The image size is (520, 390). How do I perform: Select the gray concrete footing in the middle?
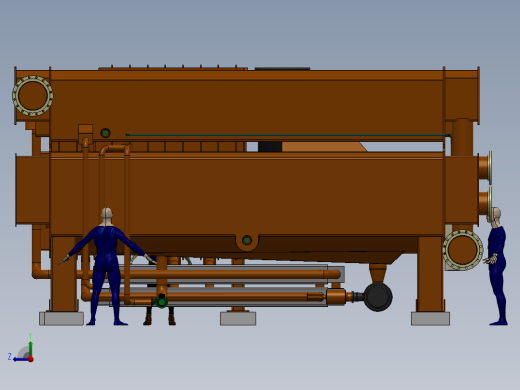point(238,319)
